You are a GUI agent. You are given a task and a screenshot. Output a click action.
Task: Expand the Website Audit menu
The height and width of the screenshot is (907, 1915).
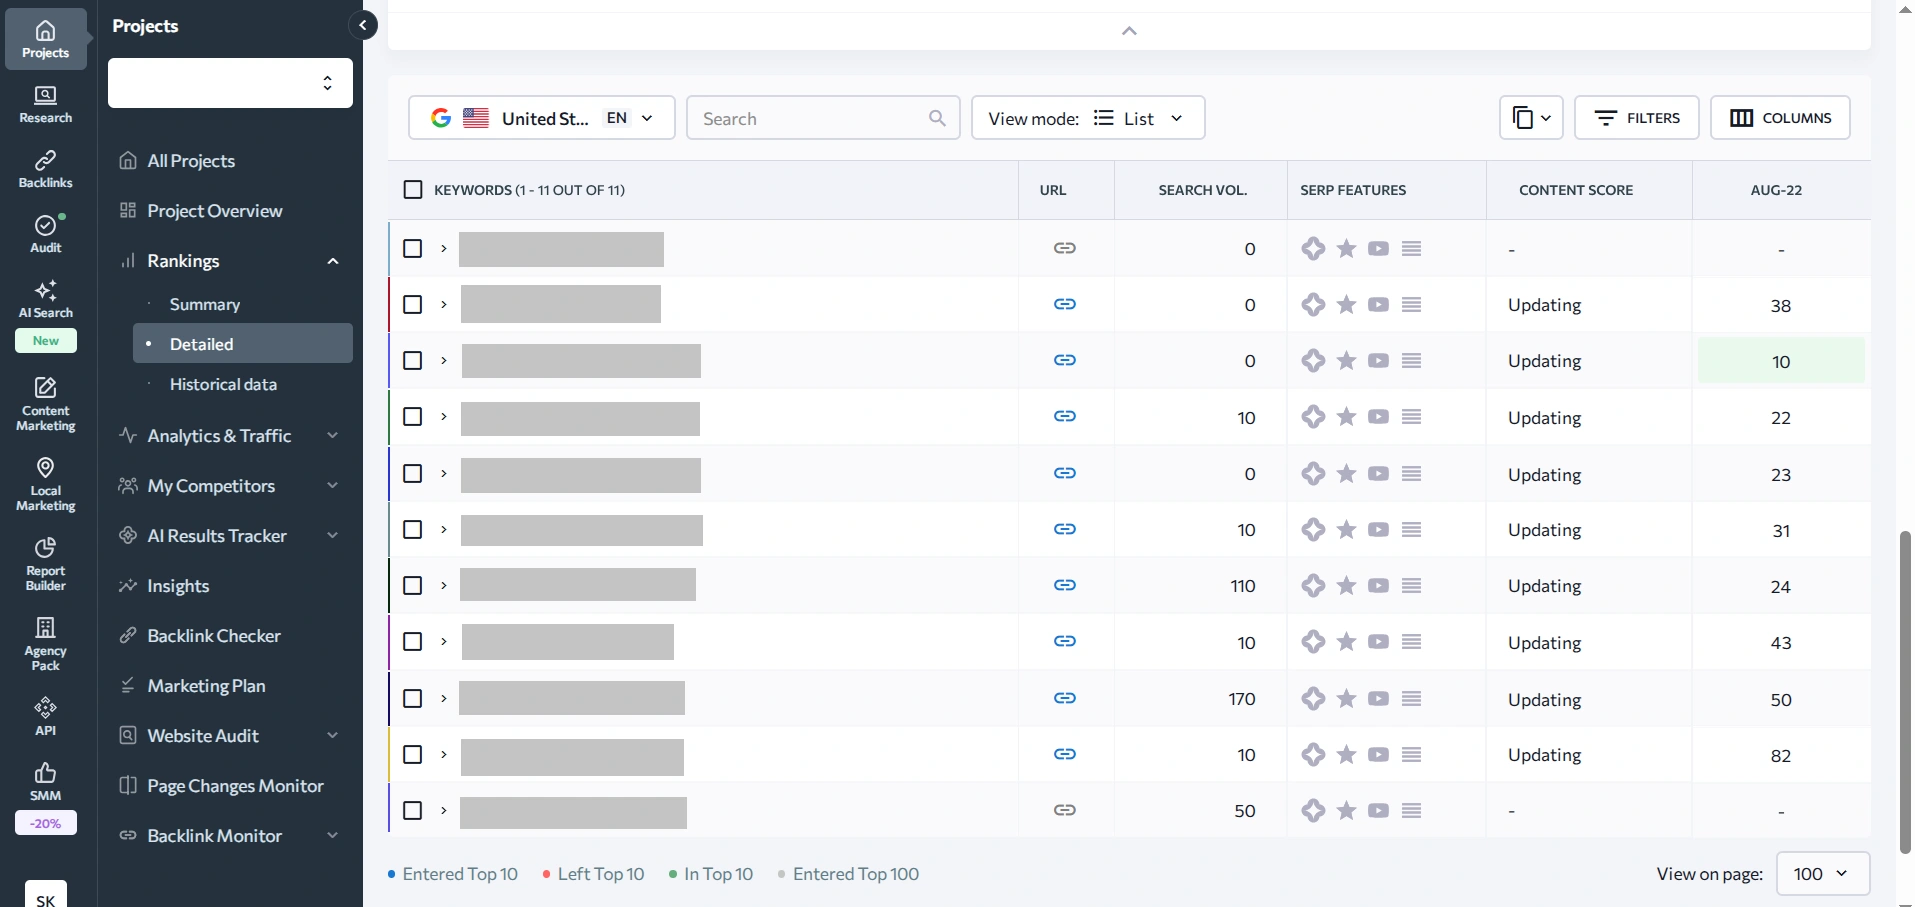pyautogui.click(x=333, y=736)
